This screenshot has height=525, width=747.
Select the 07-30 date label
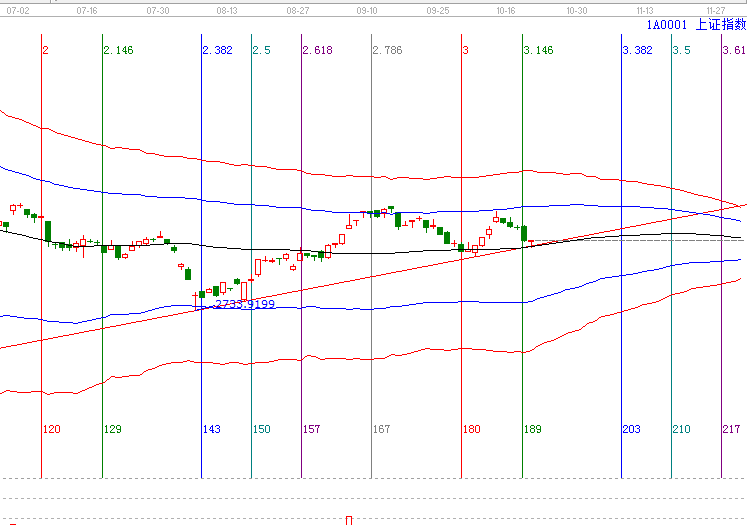(158, 10)
